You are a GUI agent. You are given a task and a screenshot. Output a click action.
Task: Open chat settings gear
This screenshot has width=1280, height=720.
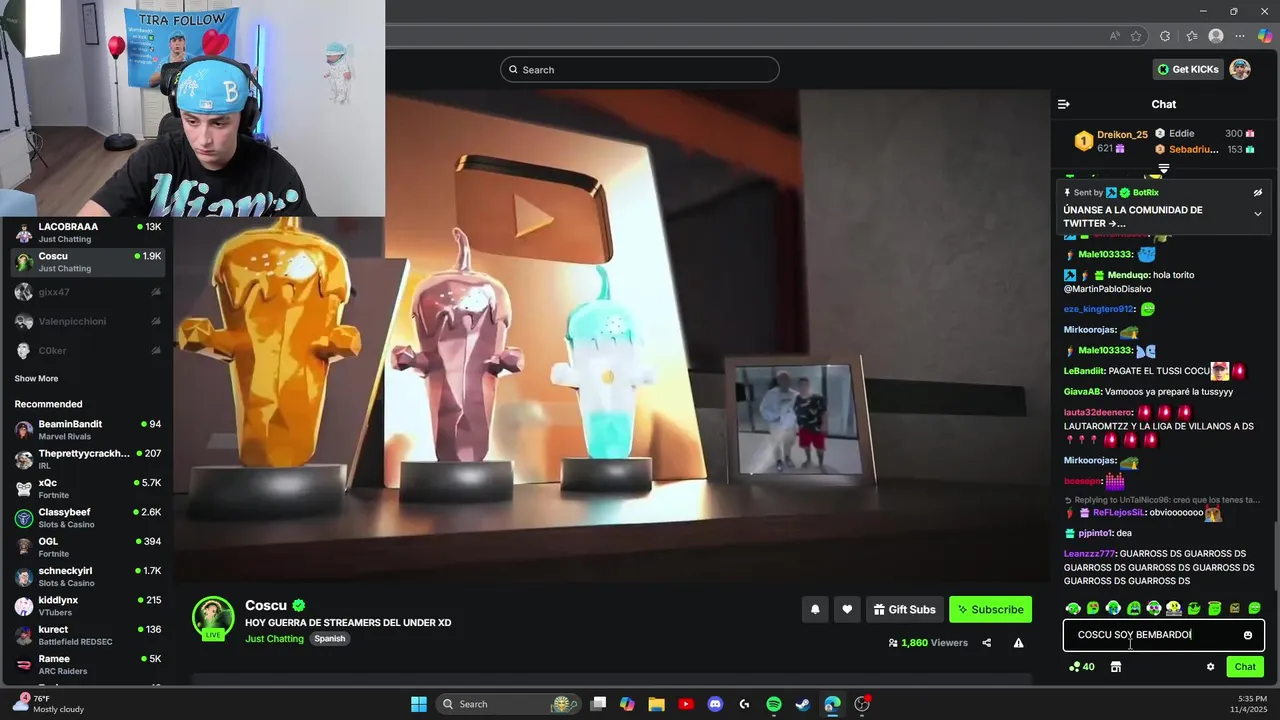tap(1210, 667)
